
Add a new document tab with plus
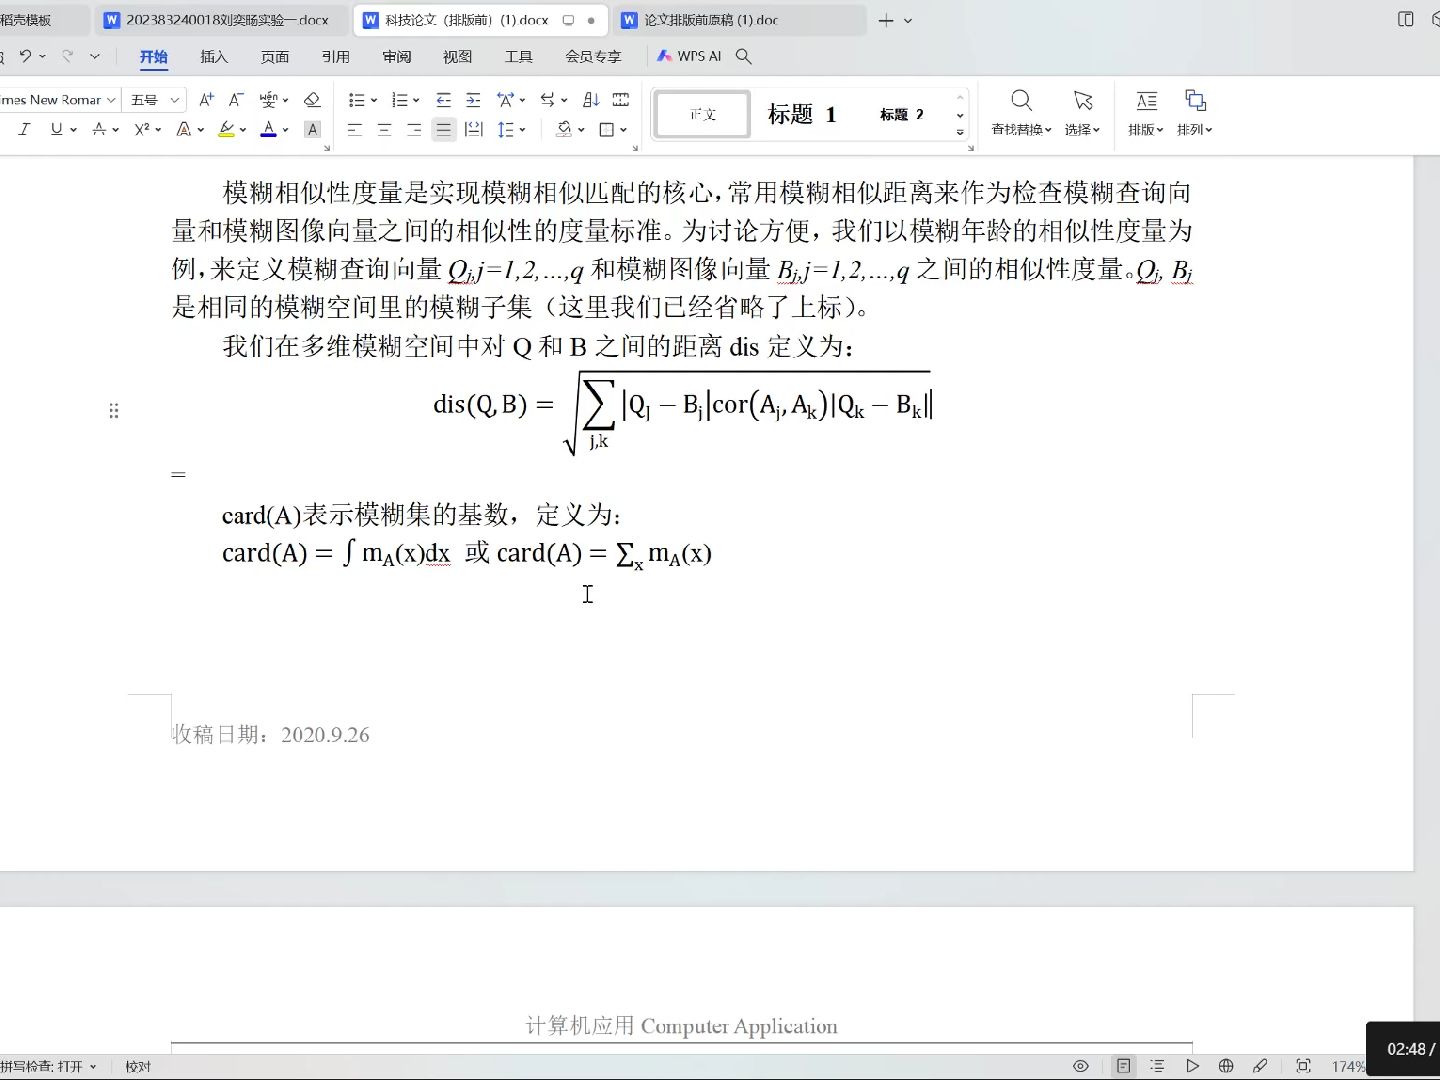[x=885, y=20]
